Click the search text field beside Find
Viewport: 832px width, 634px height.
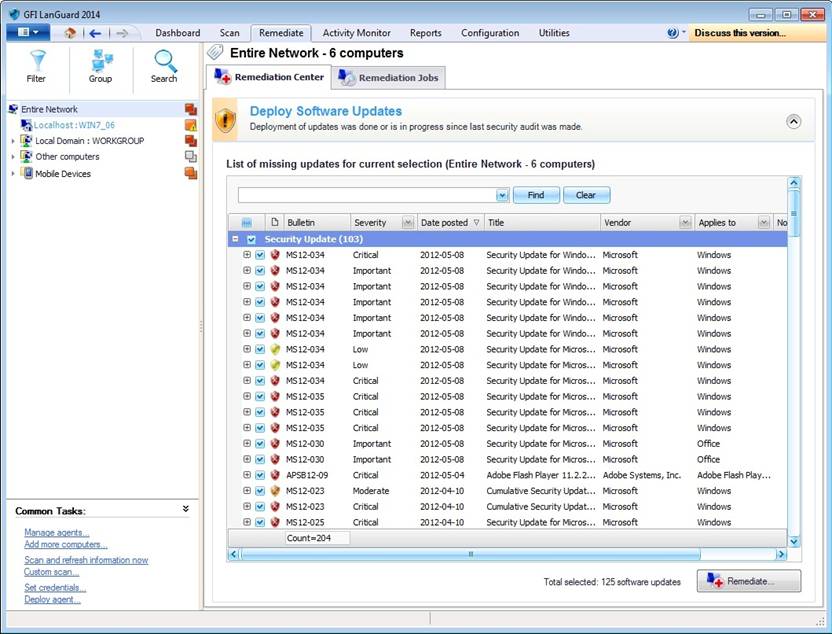(367, 195)
